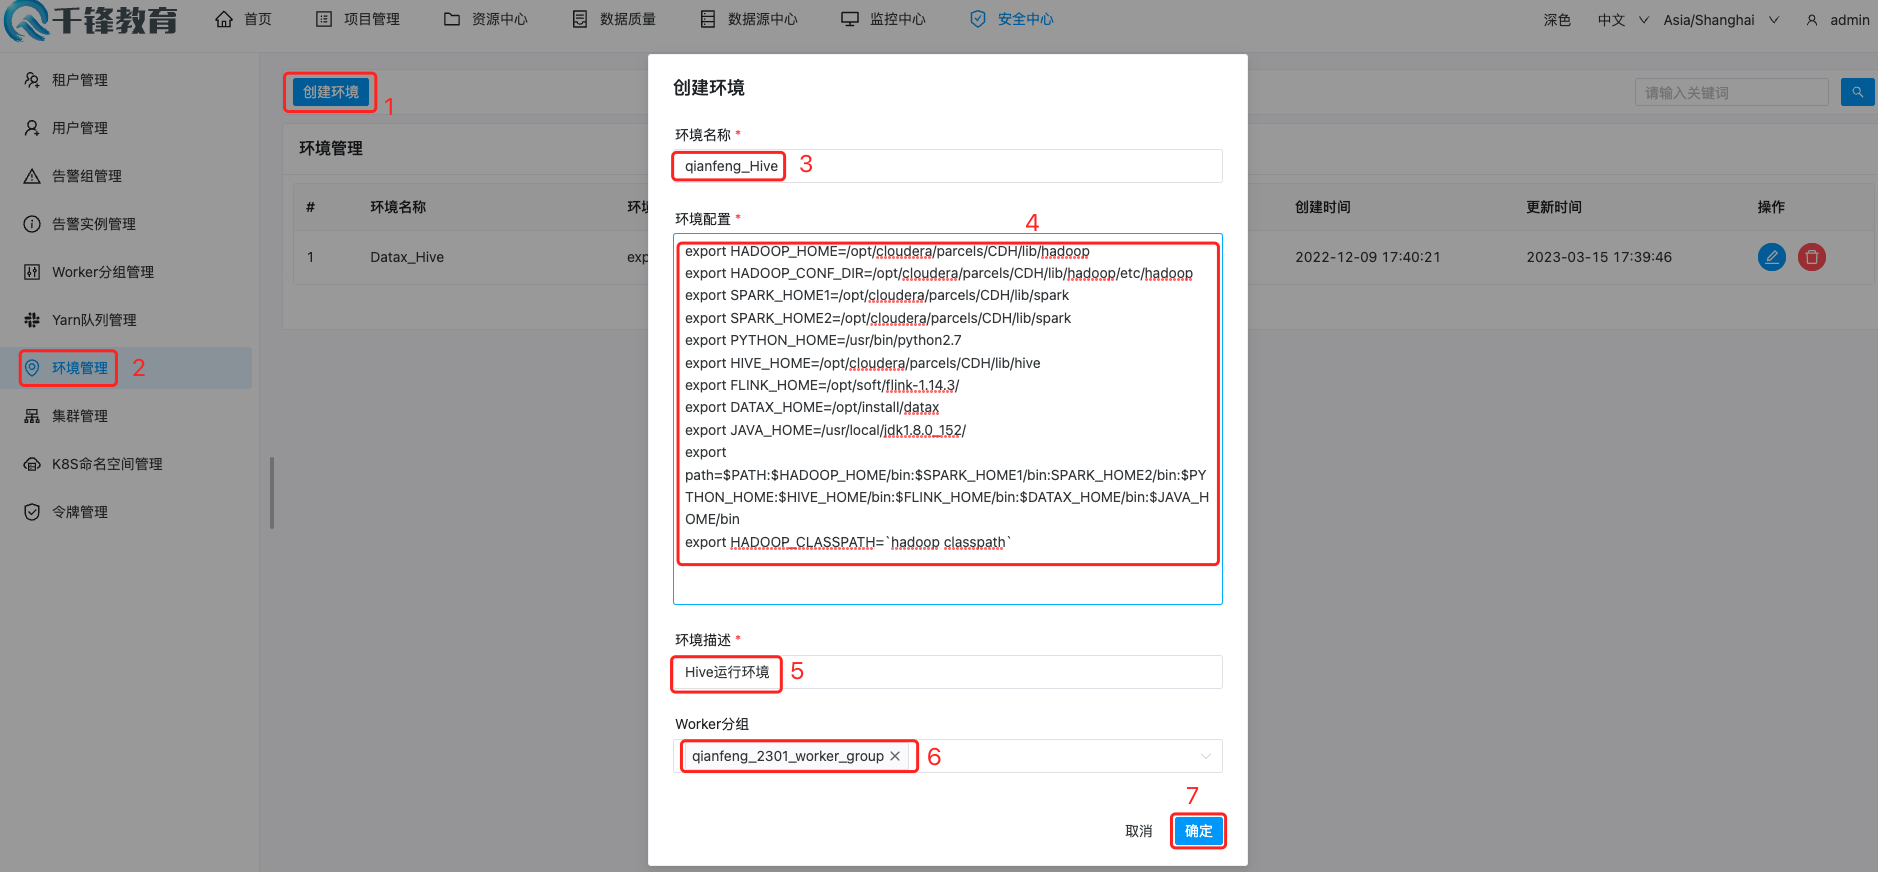
Task: Open the Worker分组 dropdown arrow
Action: [1205, 756]
